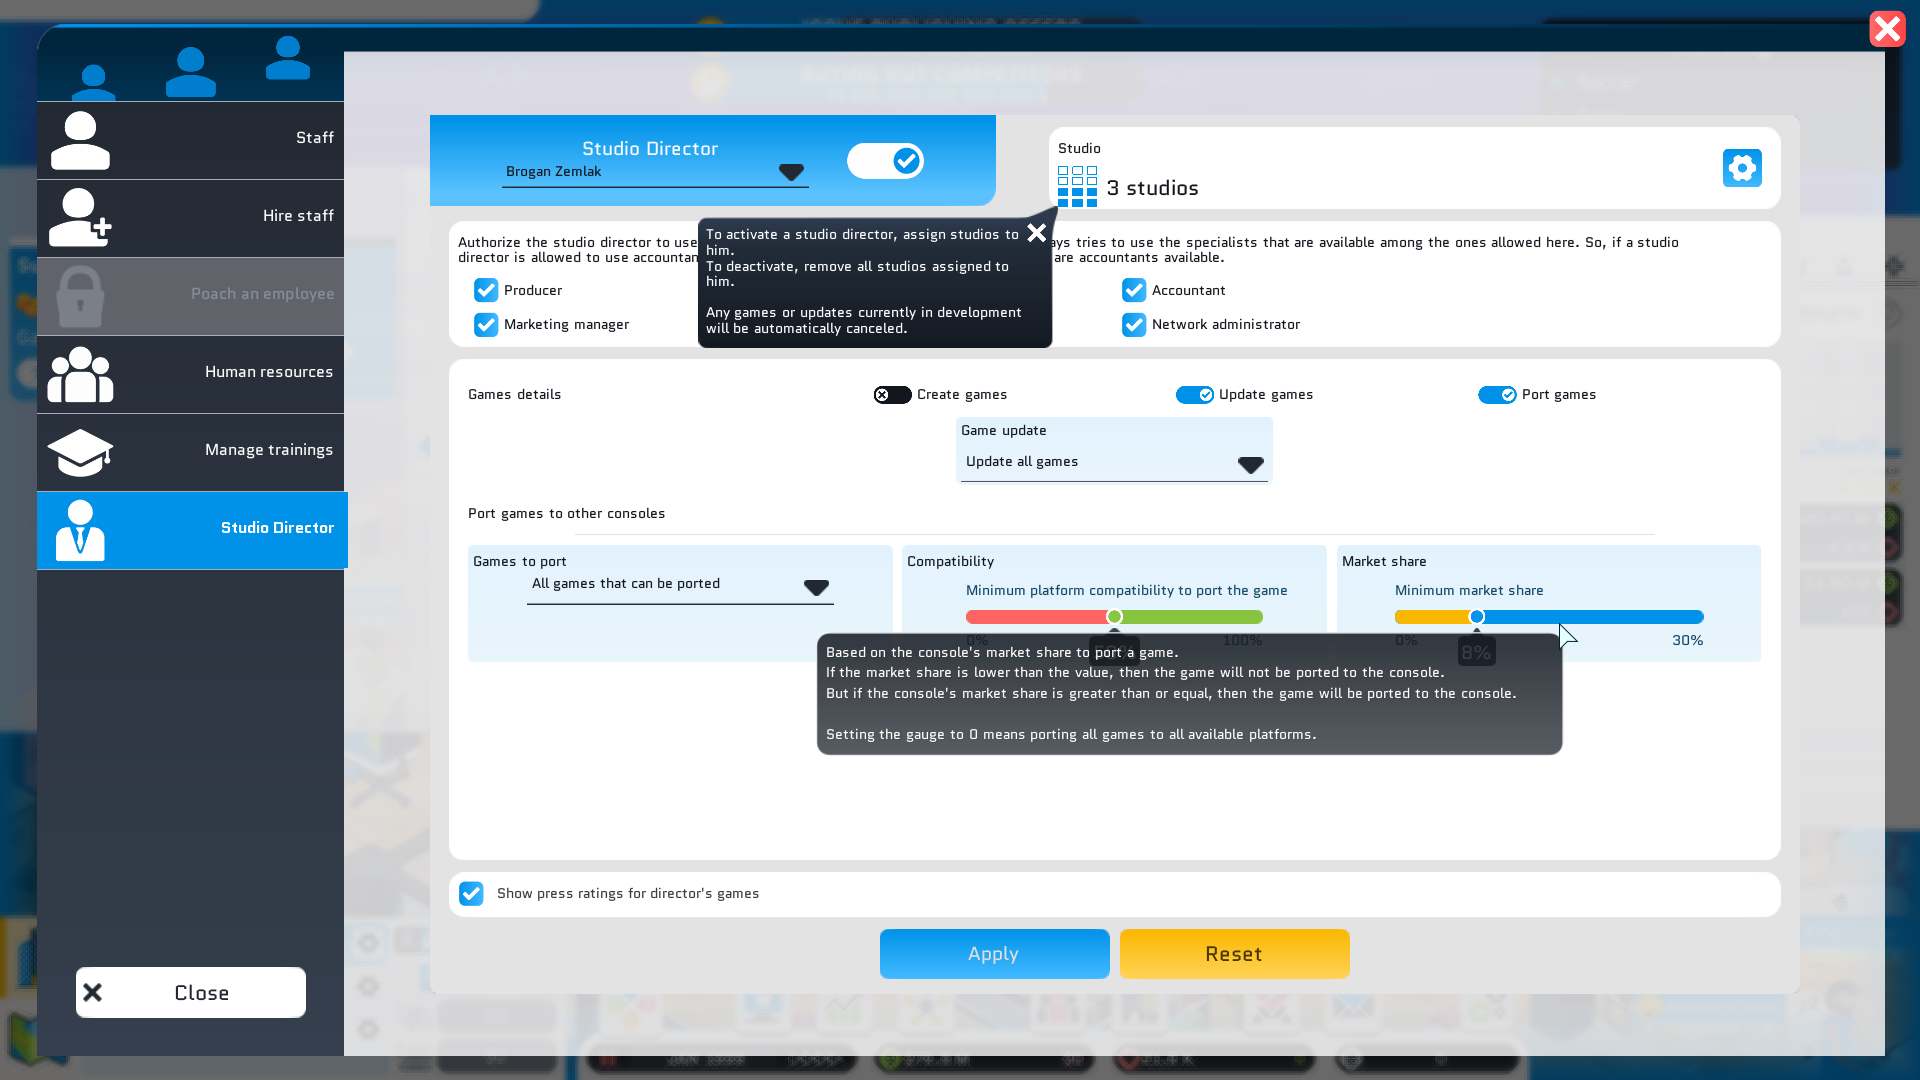The image size is (1920, 1080).
Task: Open the studio settings gear icon
Action: pyautogui.click(x=1742, y=168)
